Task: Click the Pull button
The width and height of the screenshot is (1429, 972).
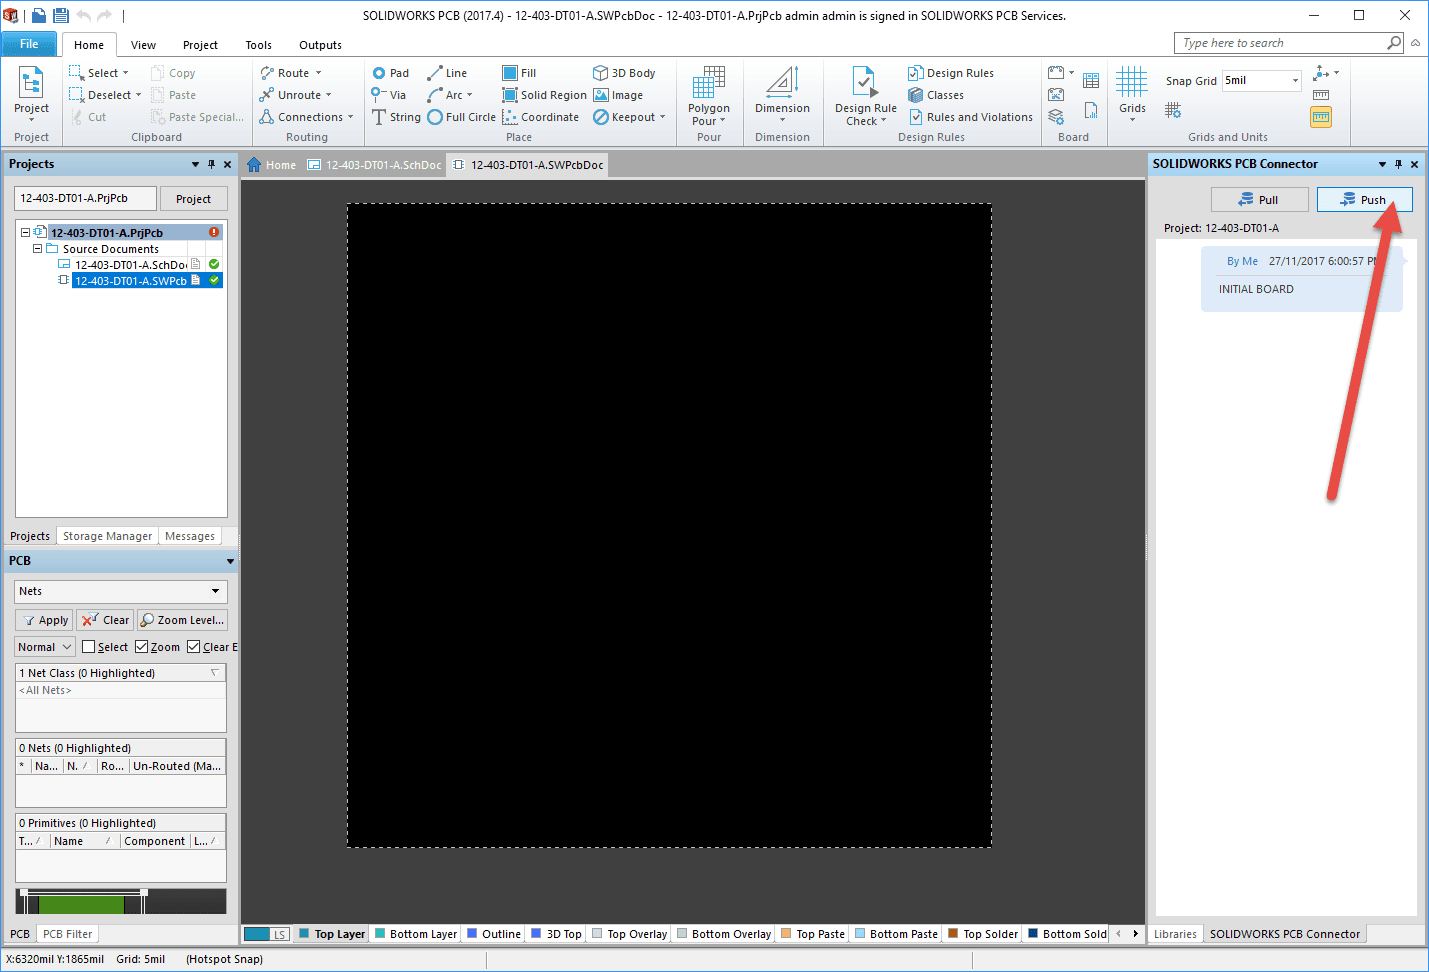Action: (1259, 200)
